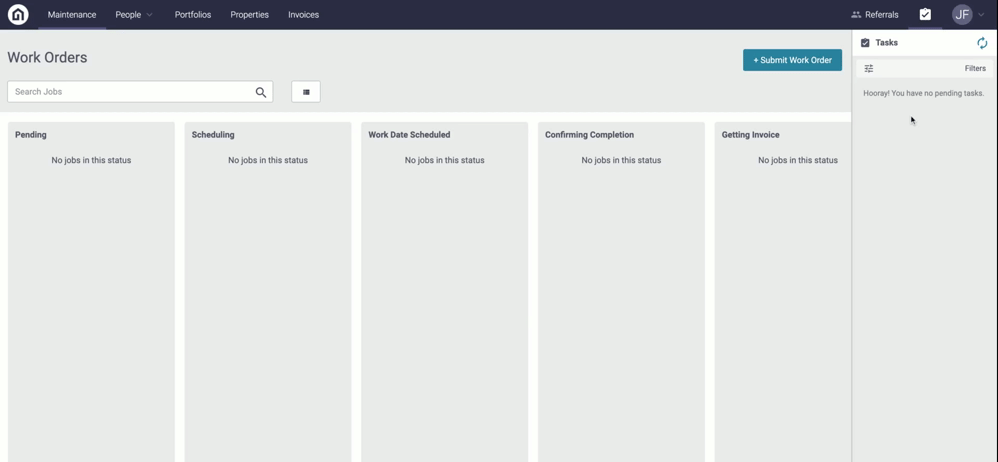
Task: Expand the People dropdown menu
Action: point(134,15)
